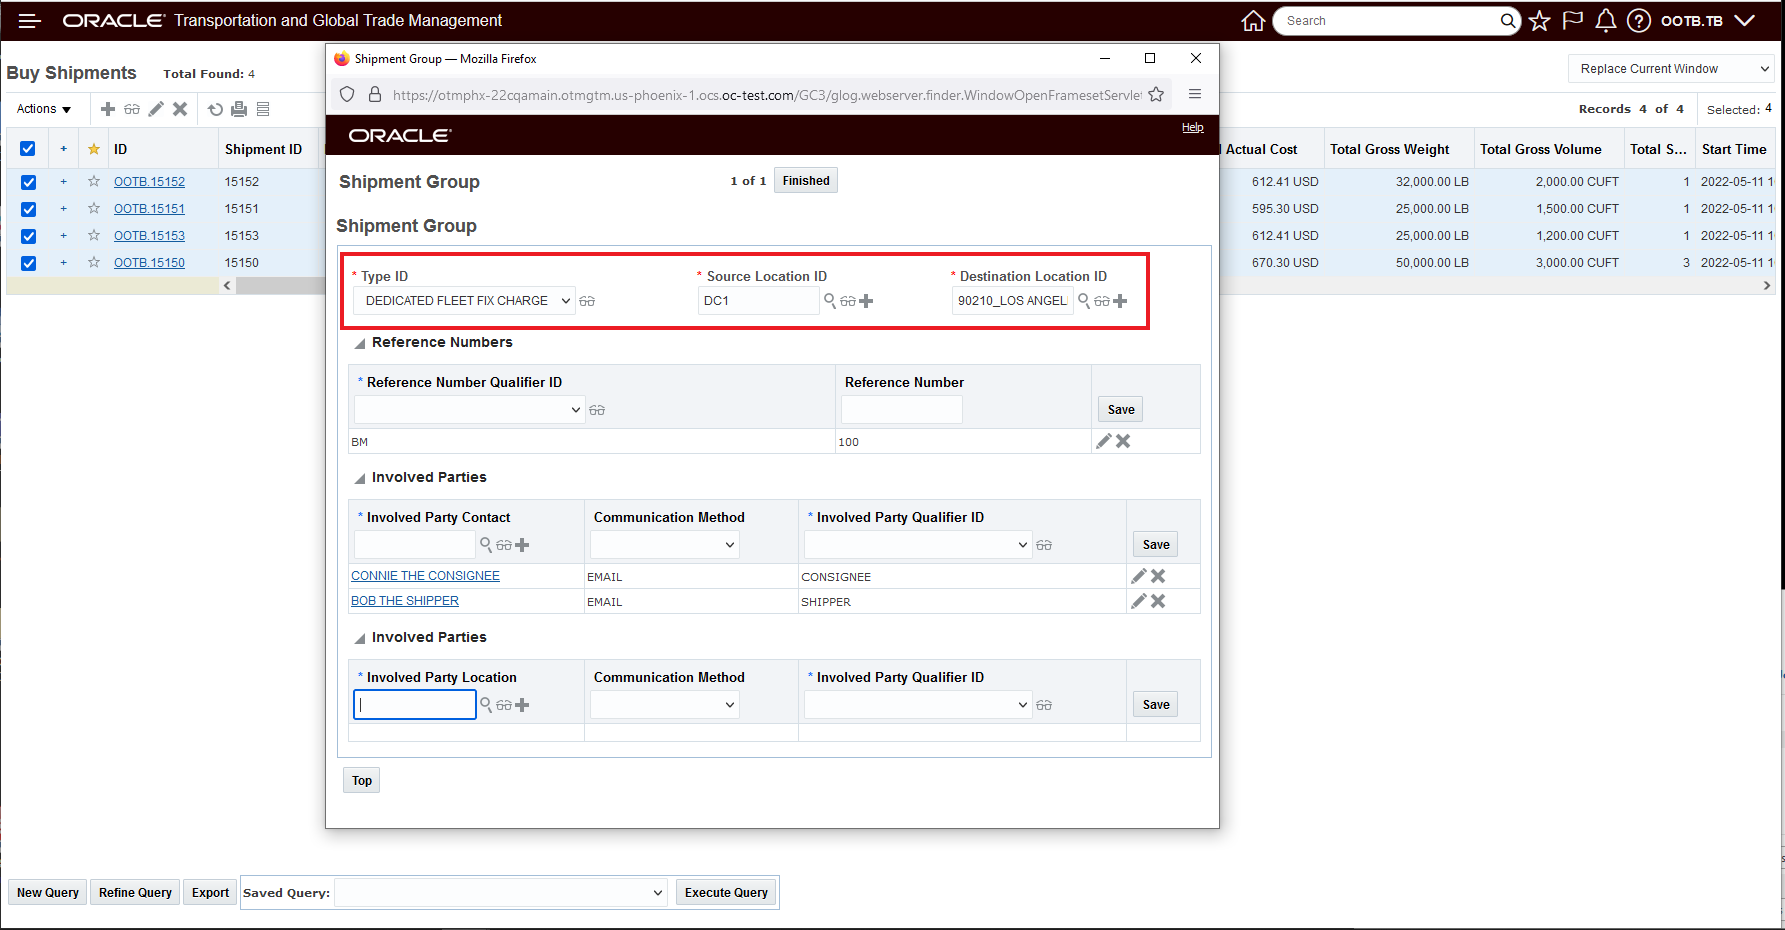Open favorites star in top header

1539,21
